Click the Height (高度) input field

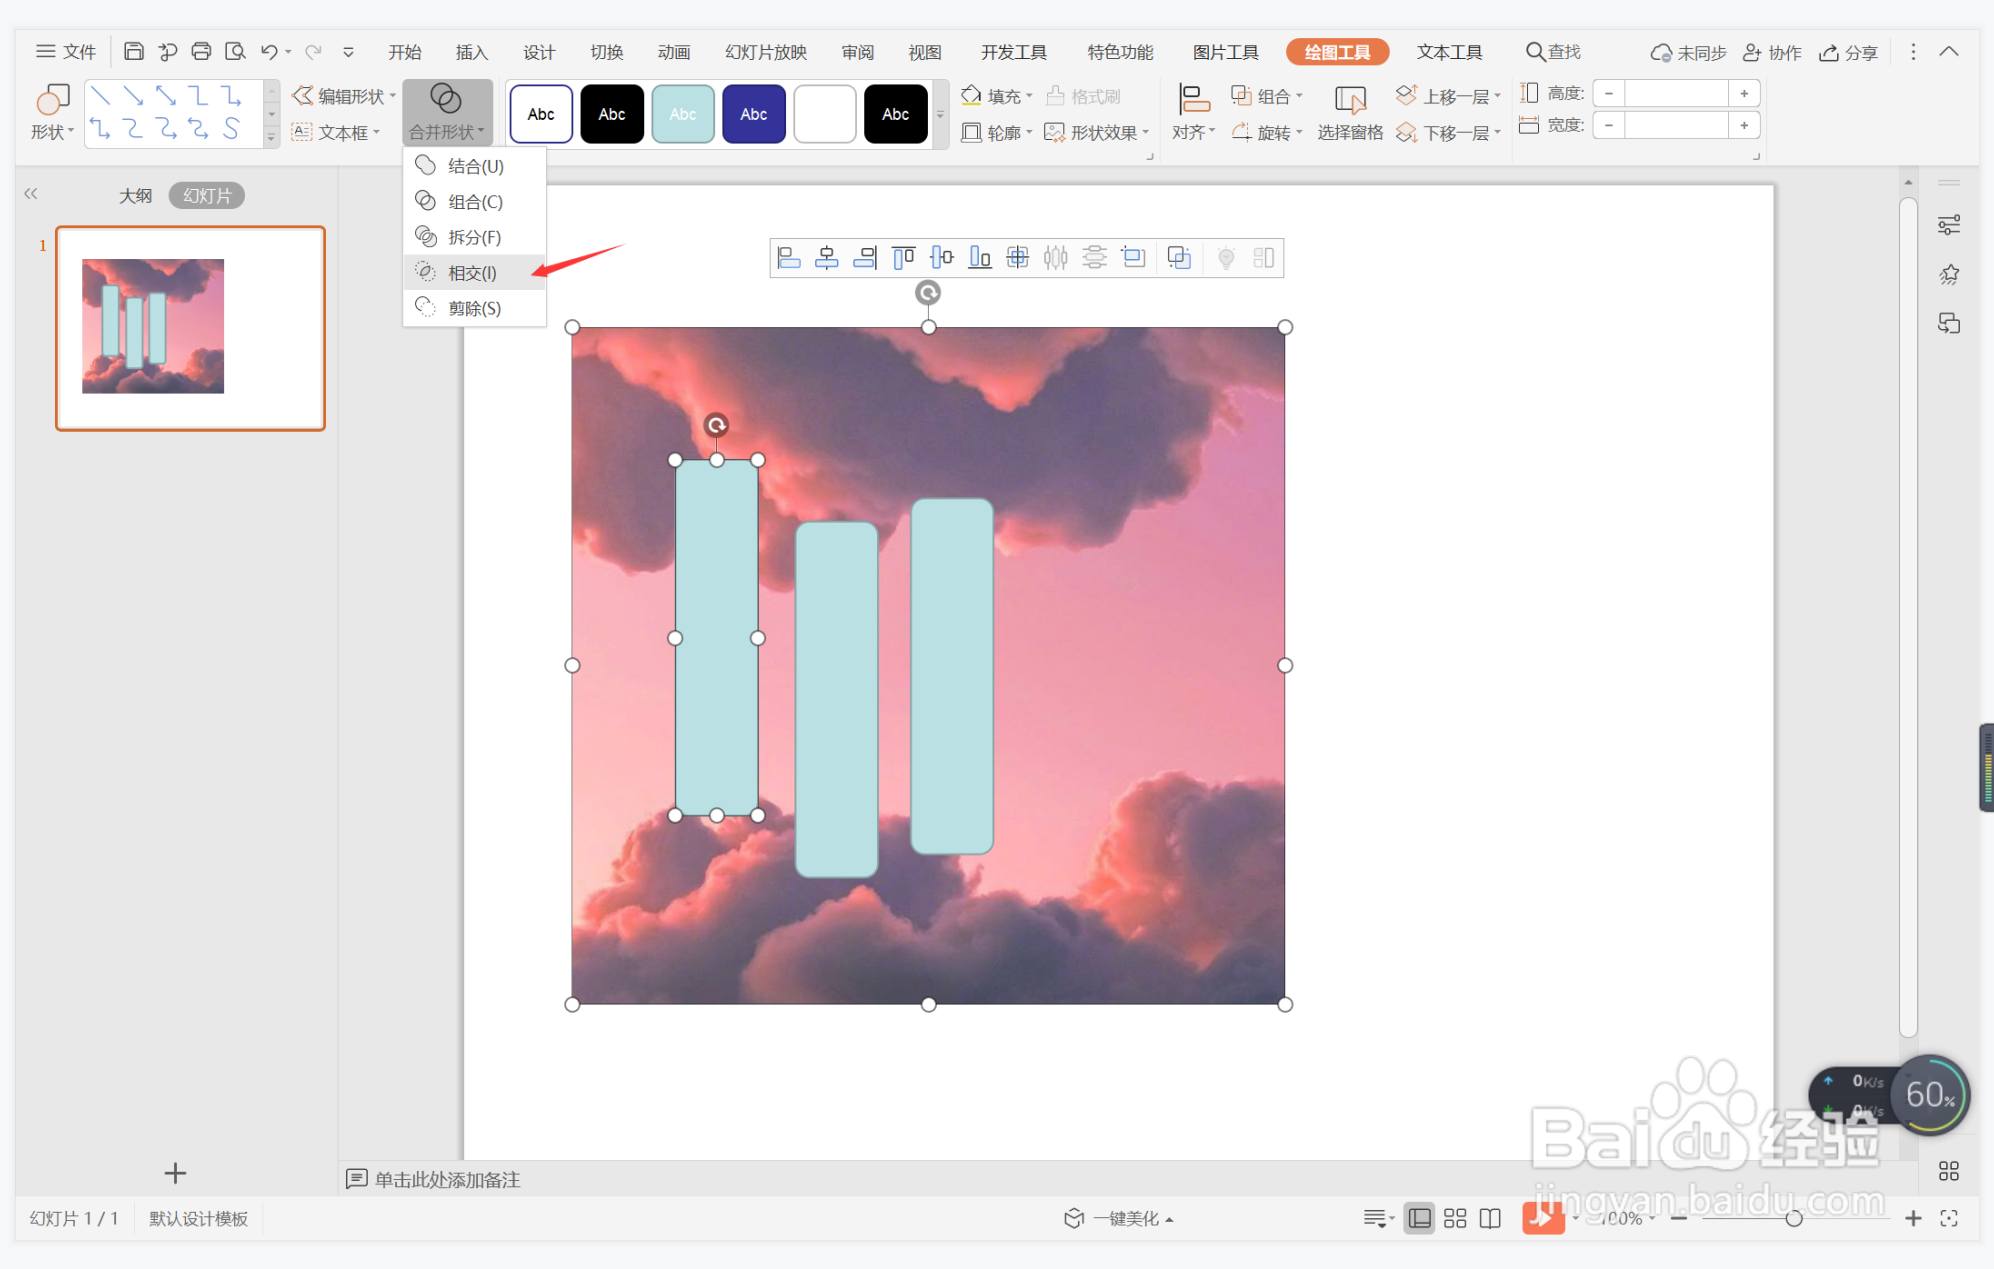pos(1677,94)
